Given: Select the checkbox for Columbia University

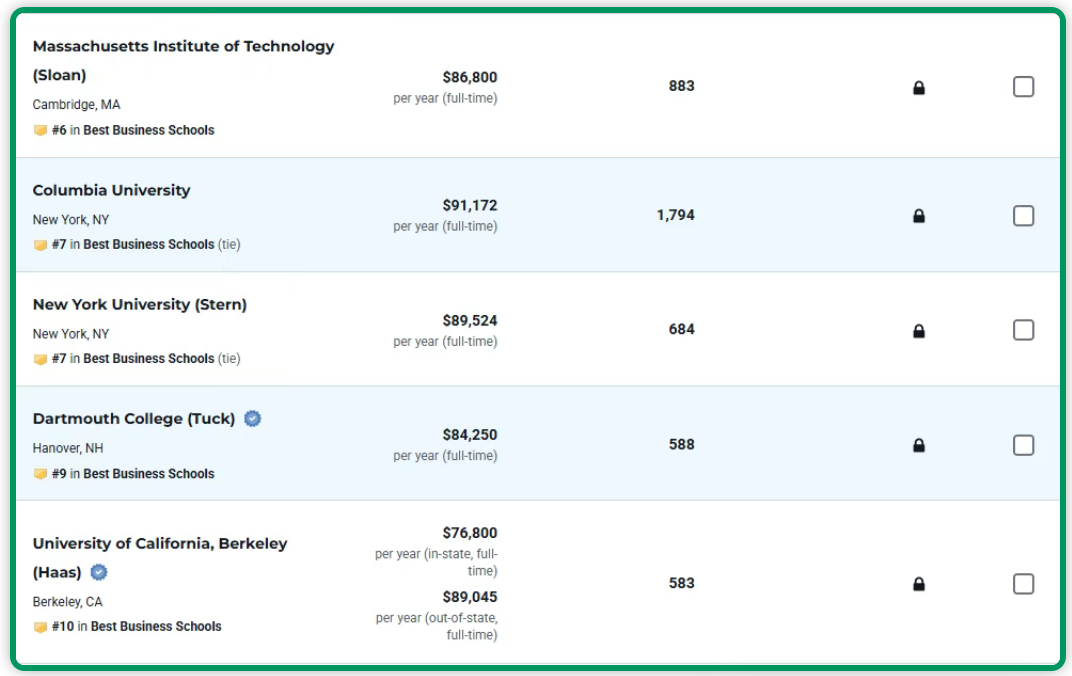Looking at the screenshot, I should click(x=1023, y=216).
